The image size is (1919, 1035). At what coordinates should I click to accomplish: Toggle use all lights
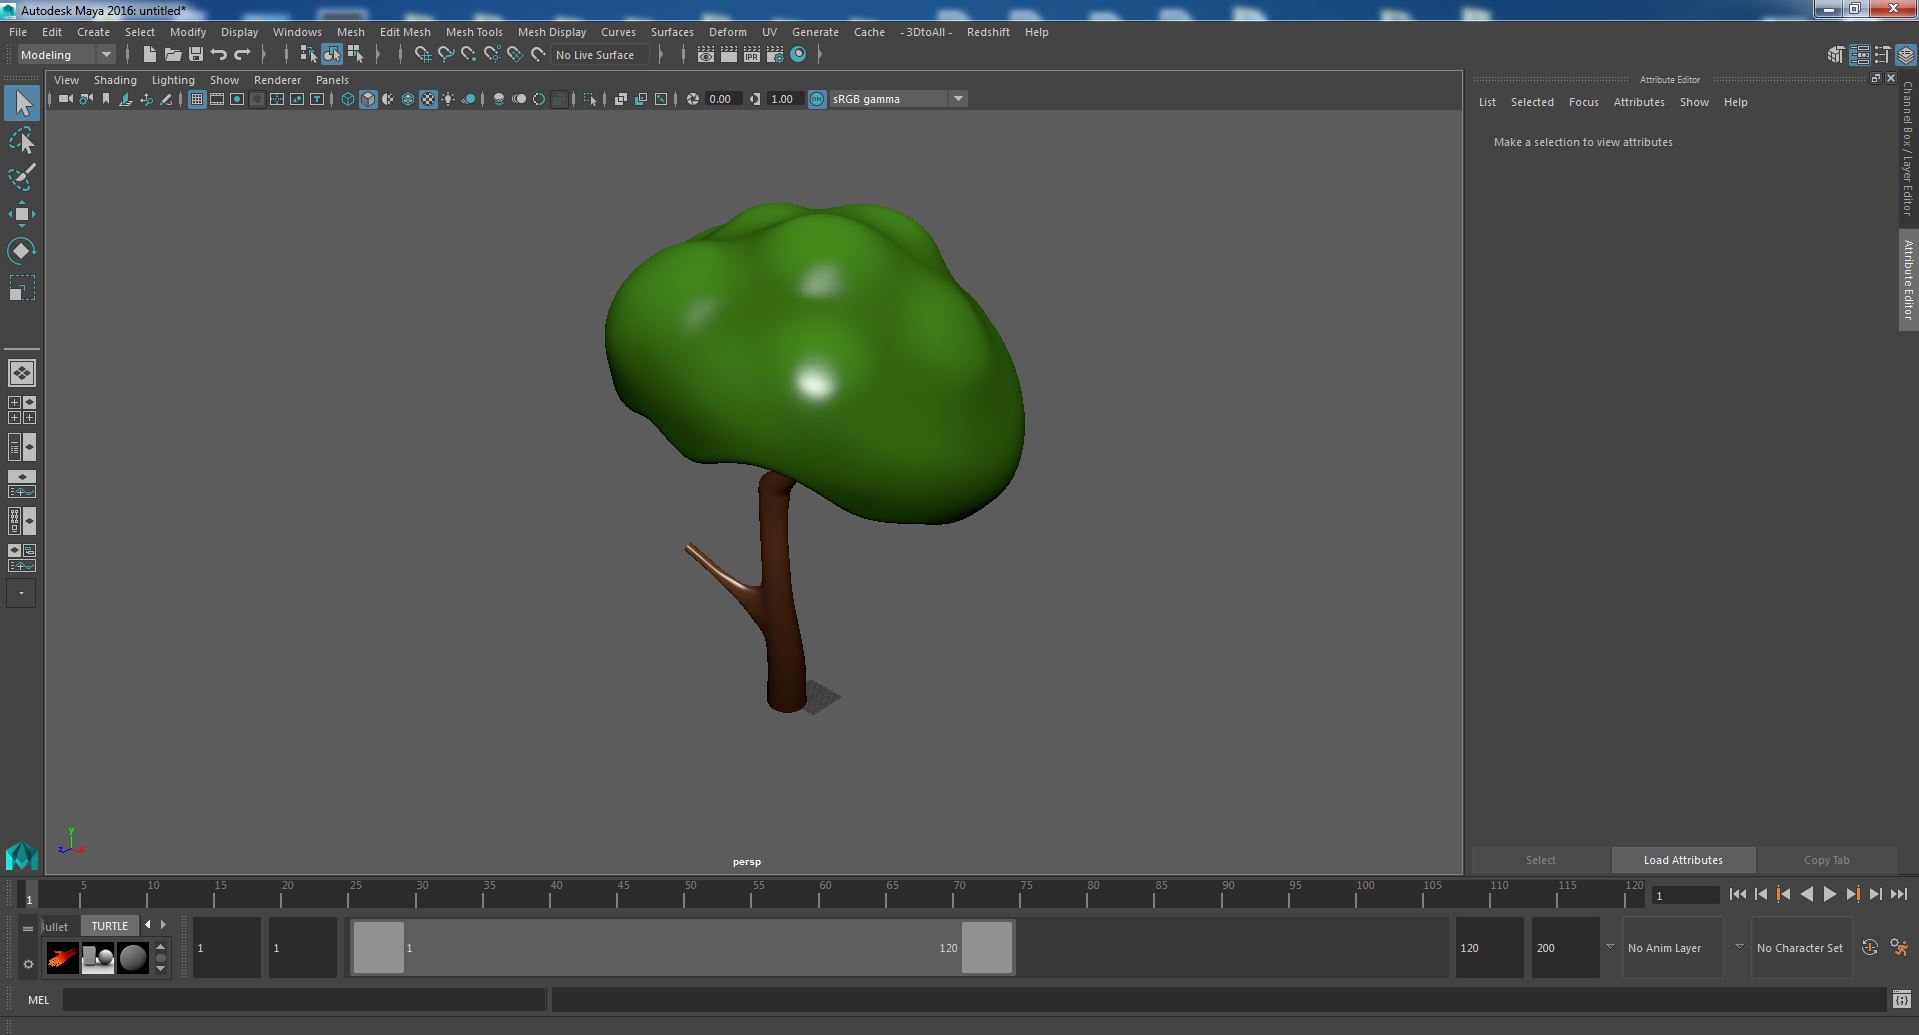point(448,99)
